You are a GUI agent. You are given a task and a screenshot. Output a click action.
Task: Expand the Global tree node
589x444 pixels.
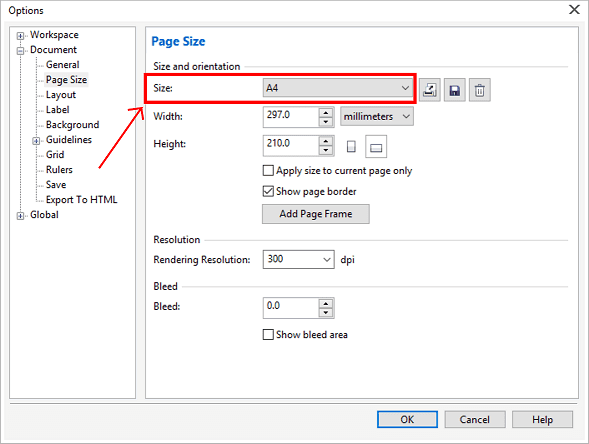click(x=20, y=216)
